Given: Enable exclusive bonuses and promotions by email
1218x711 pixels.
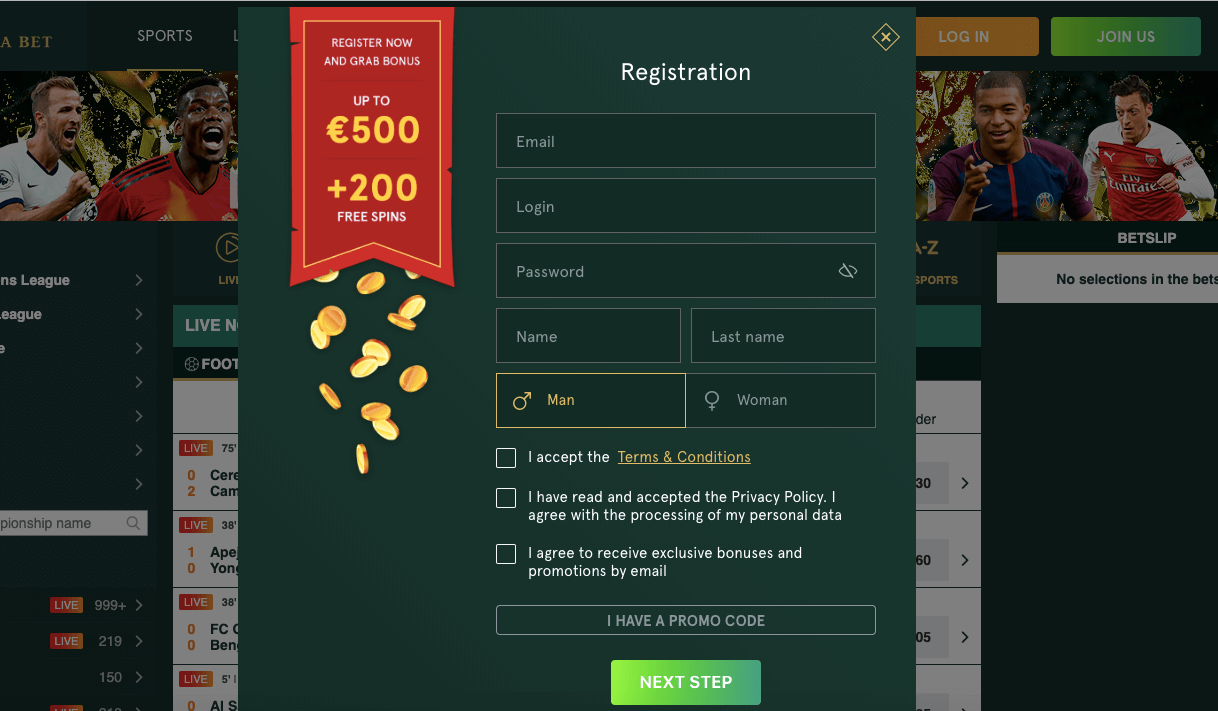Looking at the screenshot, I should [506, 553].
